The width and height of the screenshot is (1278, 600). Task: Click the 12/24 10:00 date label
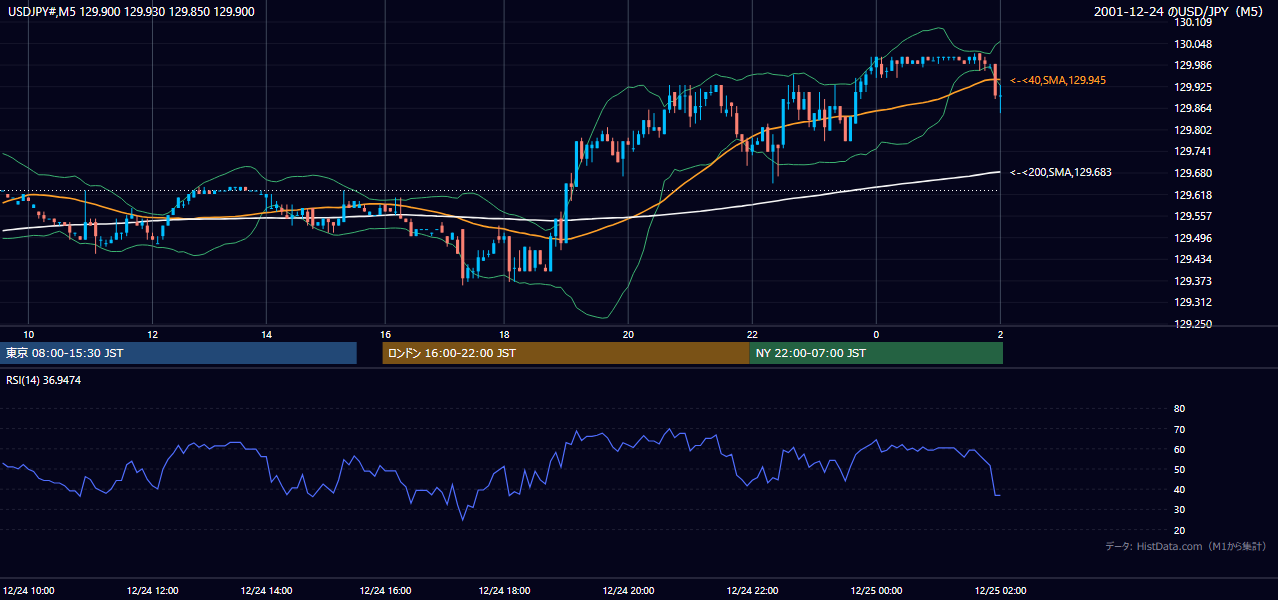pyautogui.click(x=27, y=592)
